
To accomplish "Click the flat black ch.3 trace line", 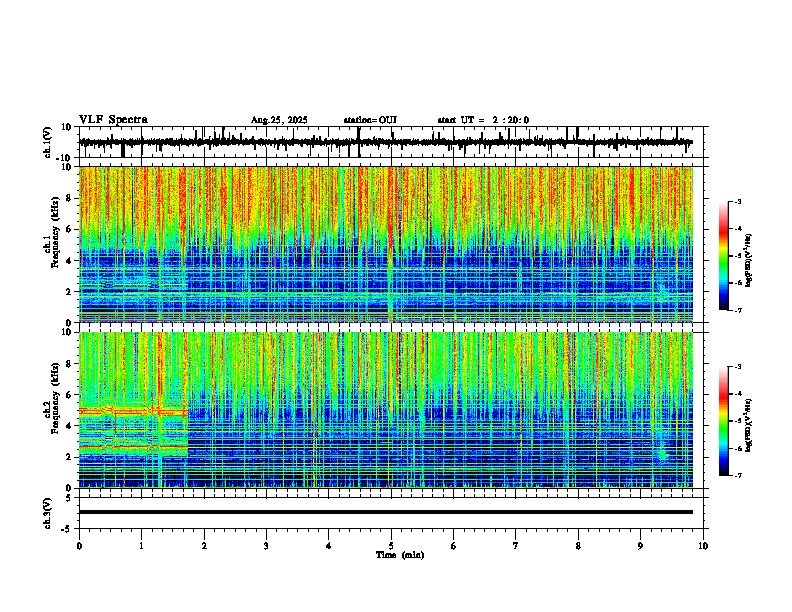I will [385, 512].
